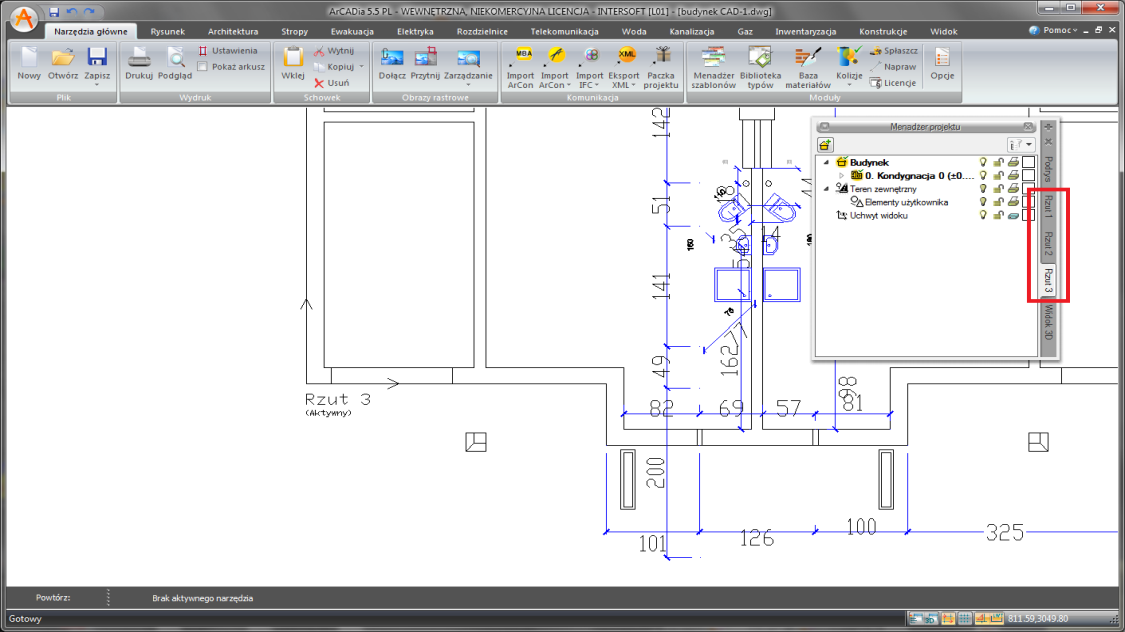Open Opcje options dialog
This screenshot has height=632, width=1125.
pyautogui.click(x=942, y=63)
